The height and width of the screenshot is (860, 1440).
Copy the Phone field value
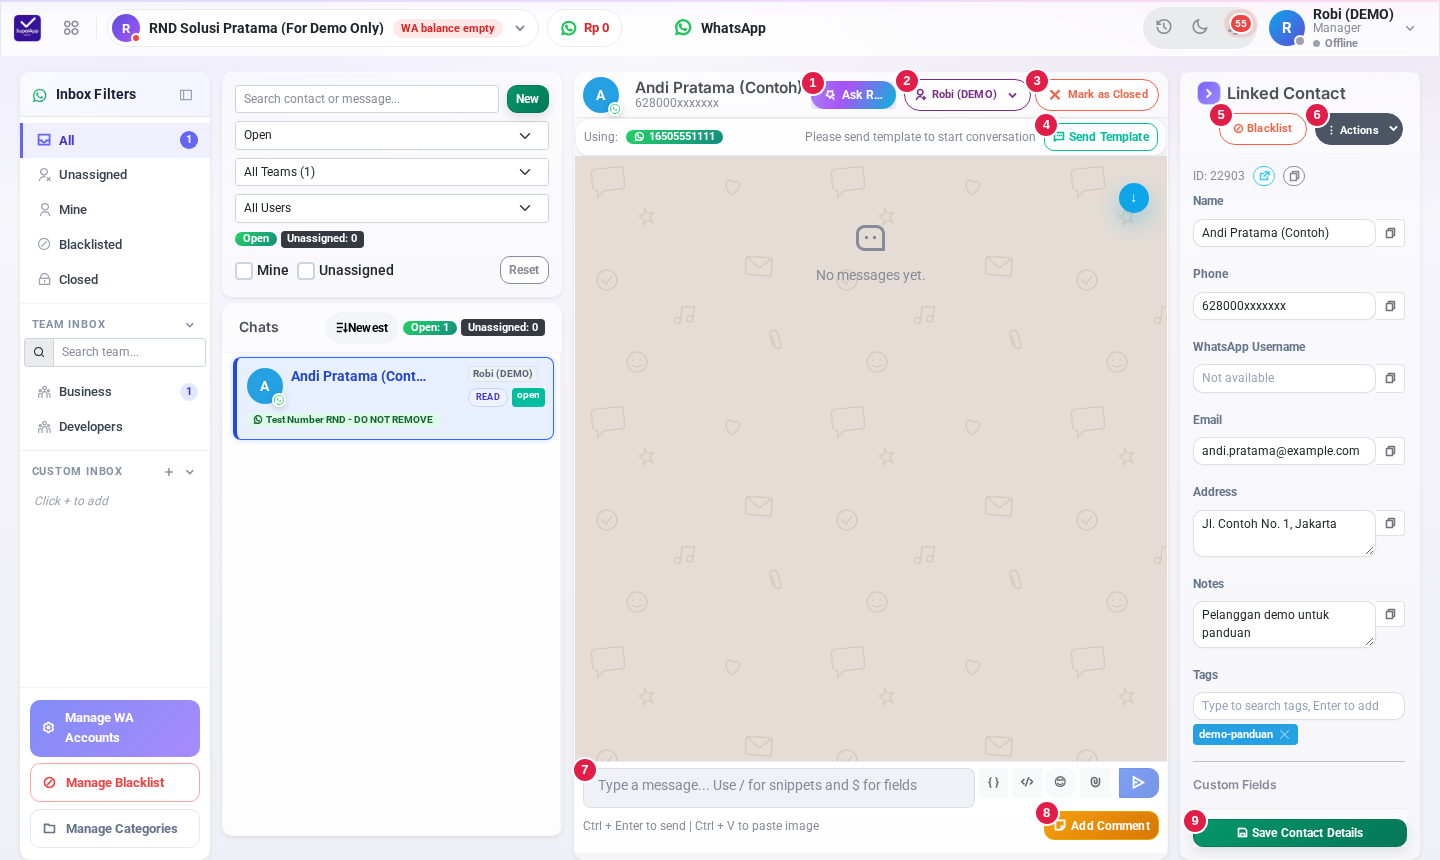[x=1390, y=306]
